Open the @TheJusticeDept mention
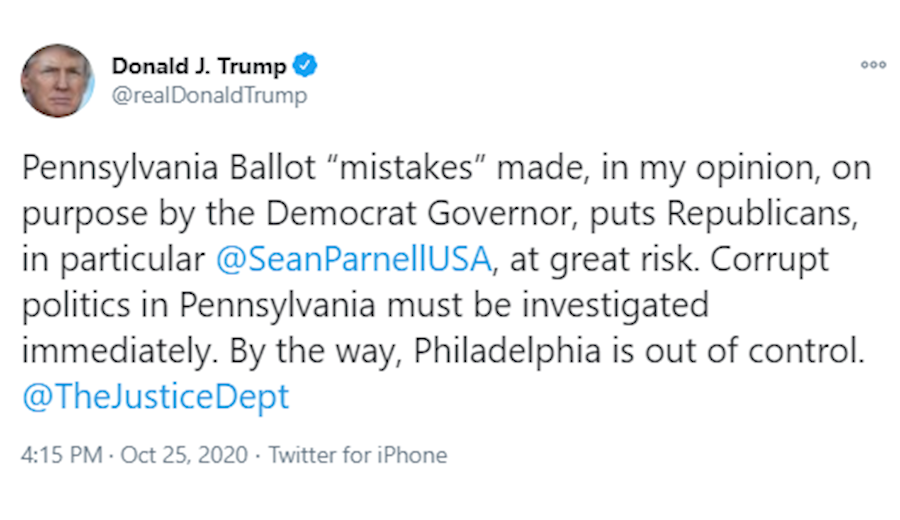The height and width of the screenshot is (520, 900). click(x=155, y=396)
